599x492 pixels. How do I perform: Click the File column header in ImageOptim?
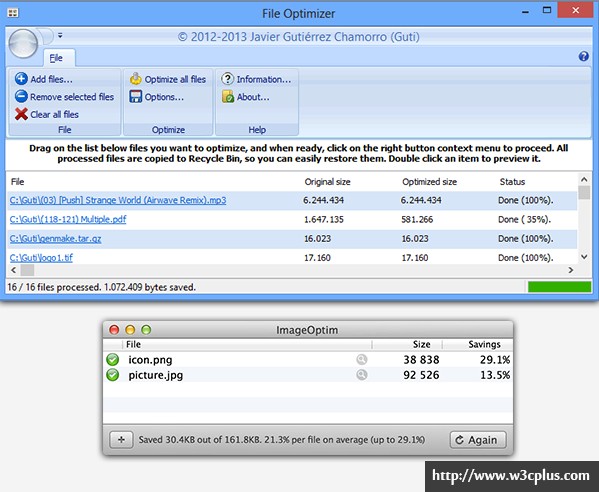[x=133, y=344]
